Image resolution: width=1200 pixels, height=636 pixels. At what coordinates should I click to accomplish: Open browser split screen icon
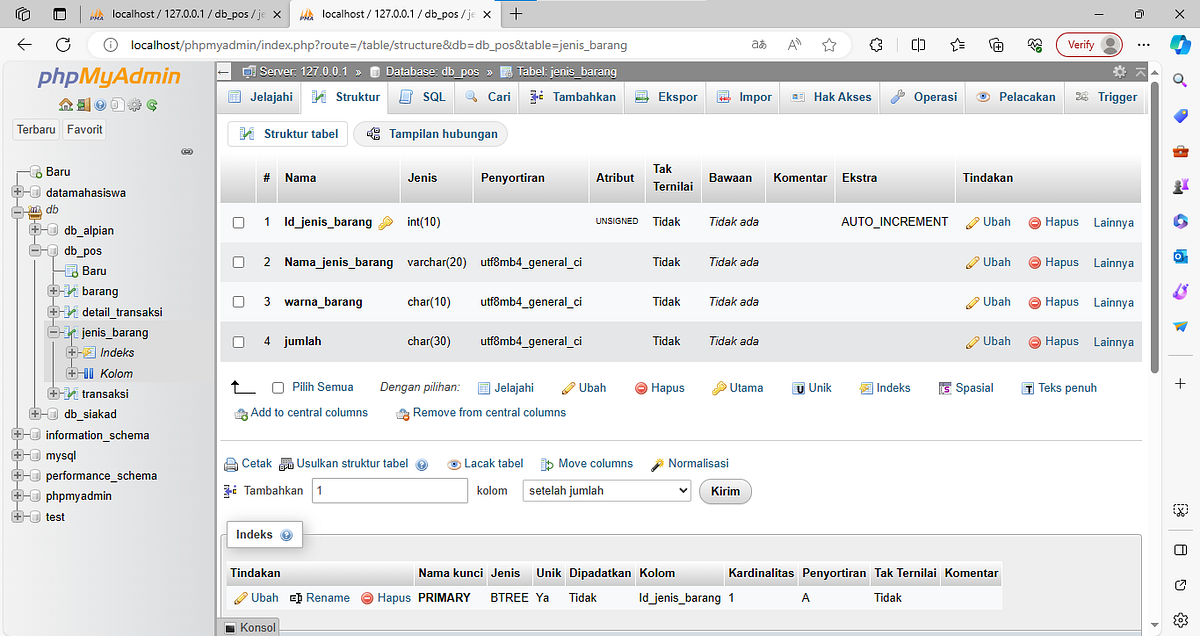pyautogui.click(x=918, y=45)
